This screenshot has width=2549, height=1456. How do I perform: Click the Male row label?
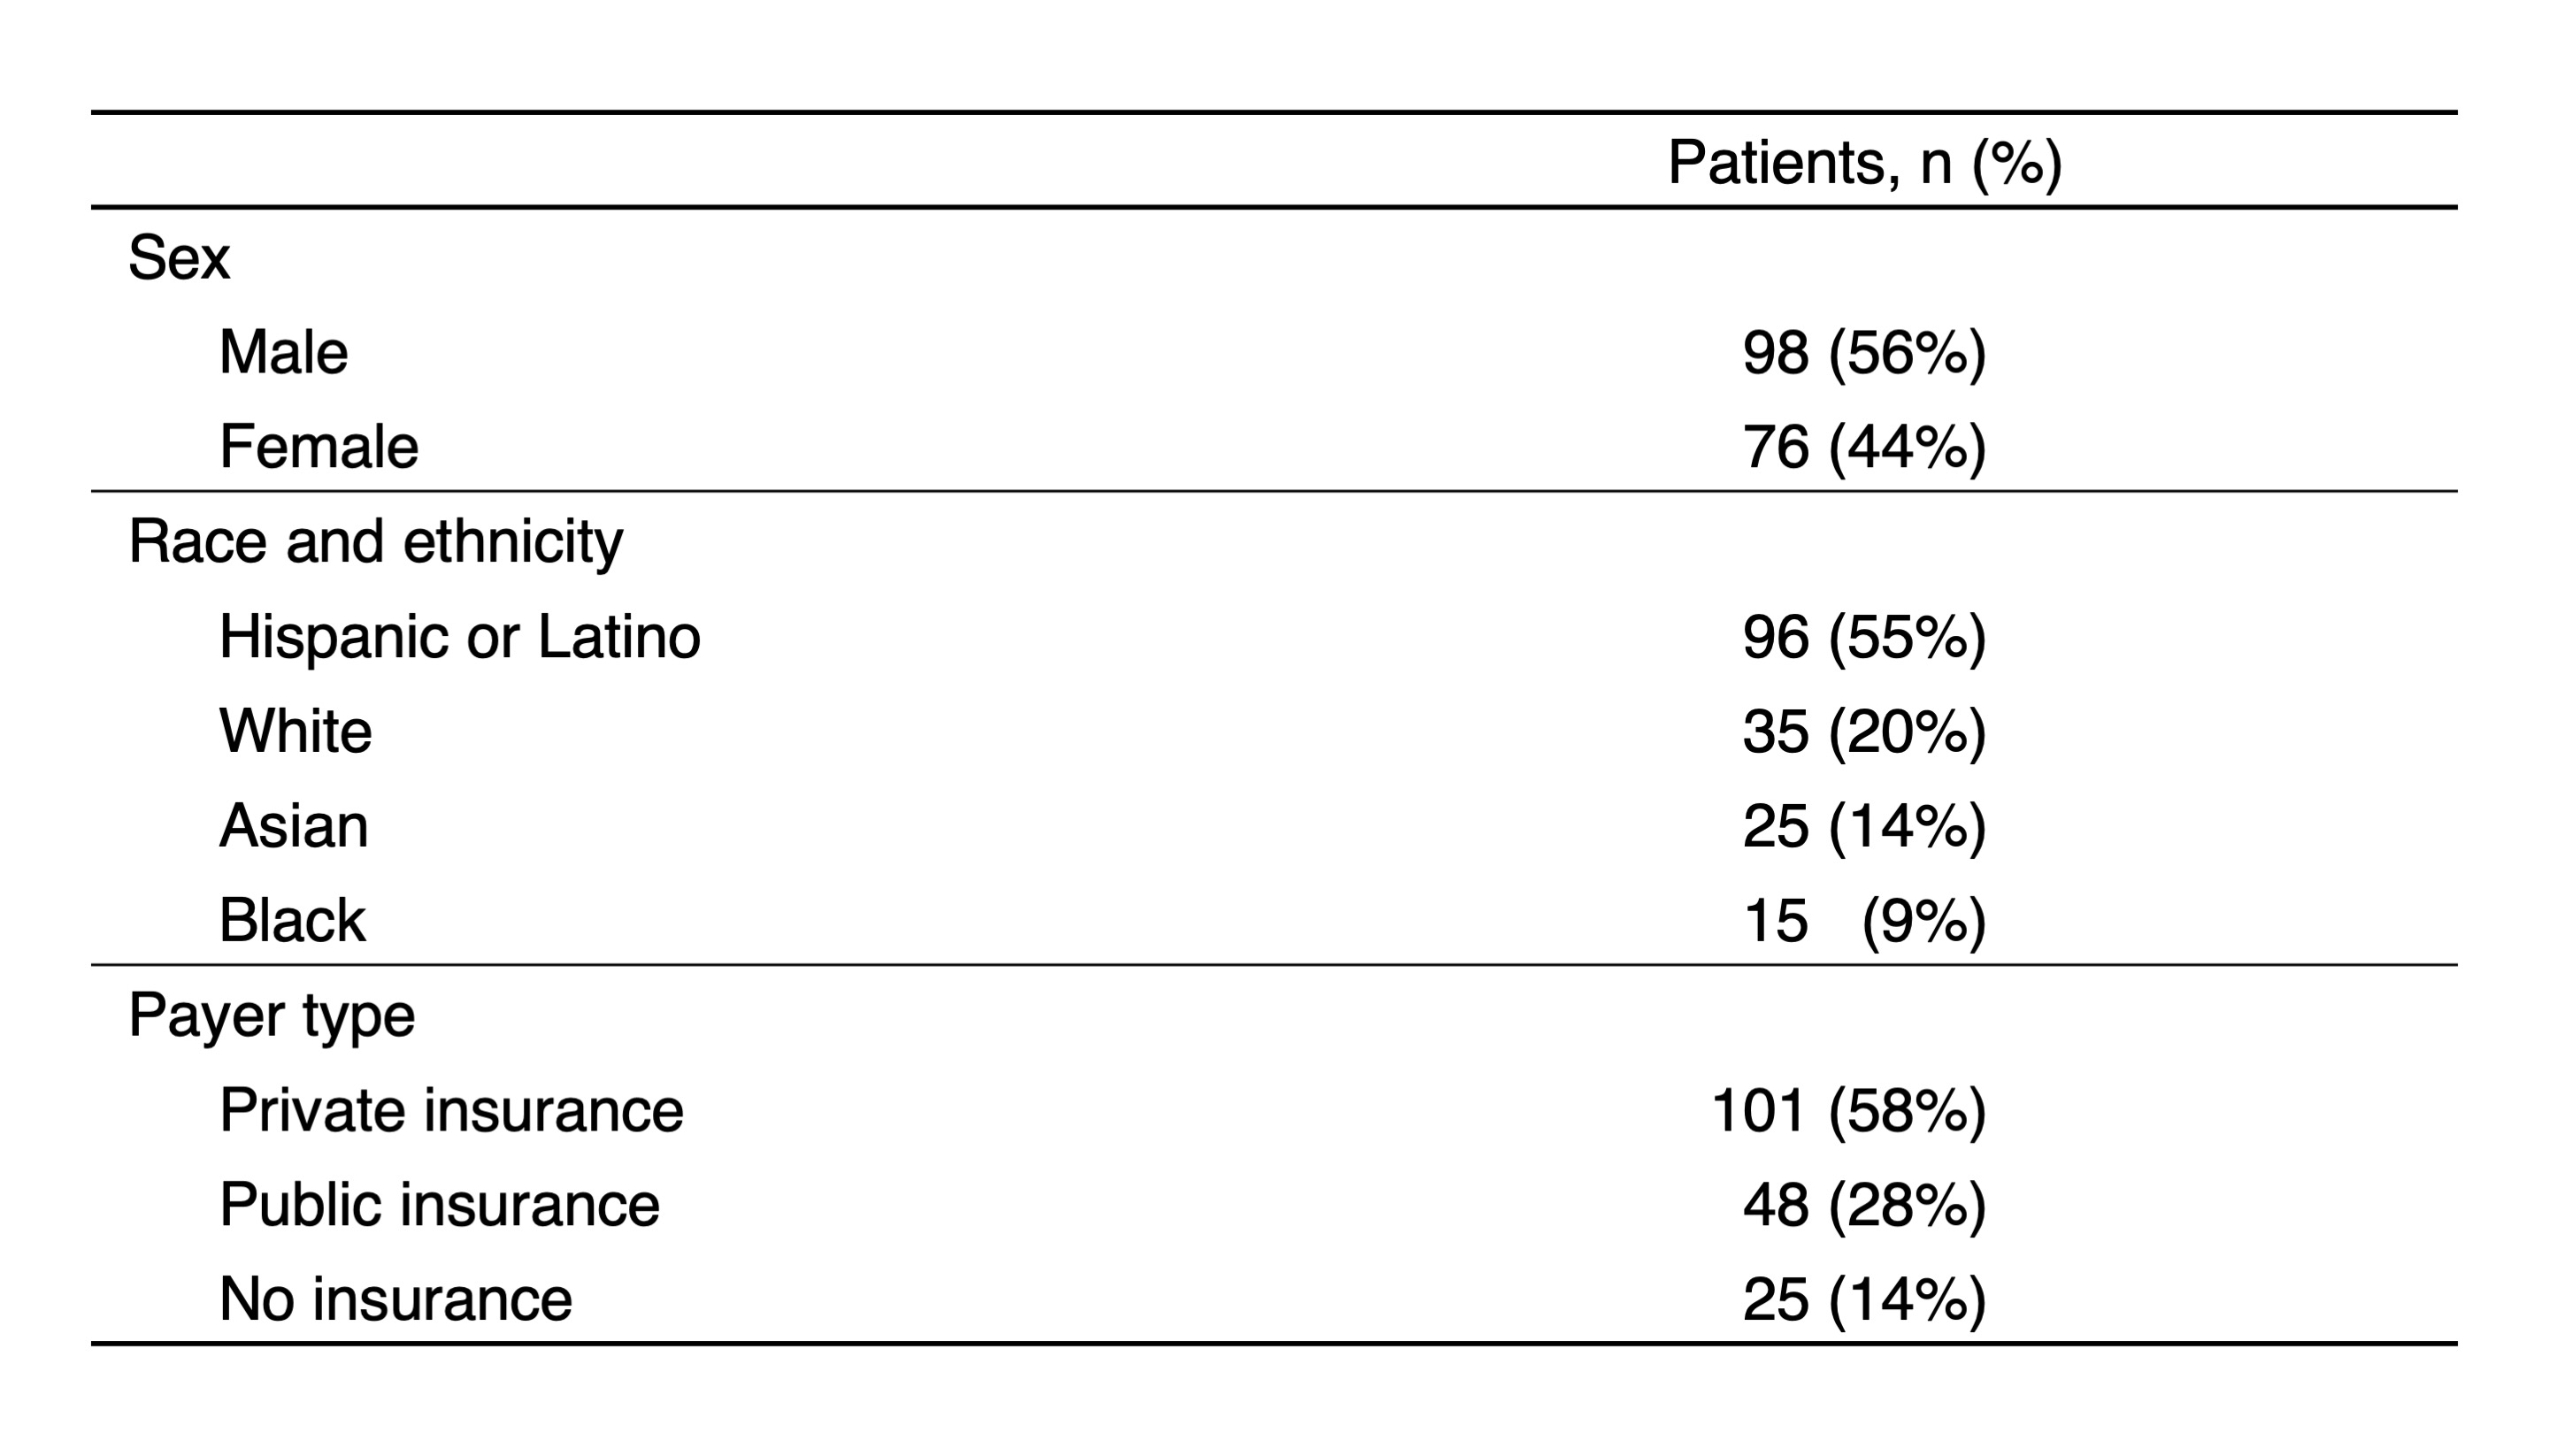click(x=283, y=352)
